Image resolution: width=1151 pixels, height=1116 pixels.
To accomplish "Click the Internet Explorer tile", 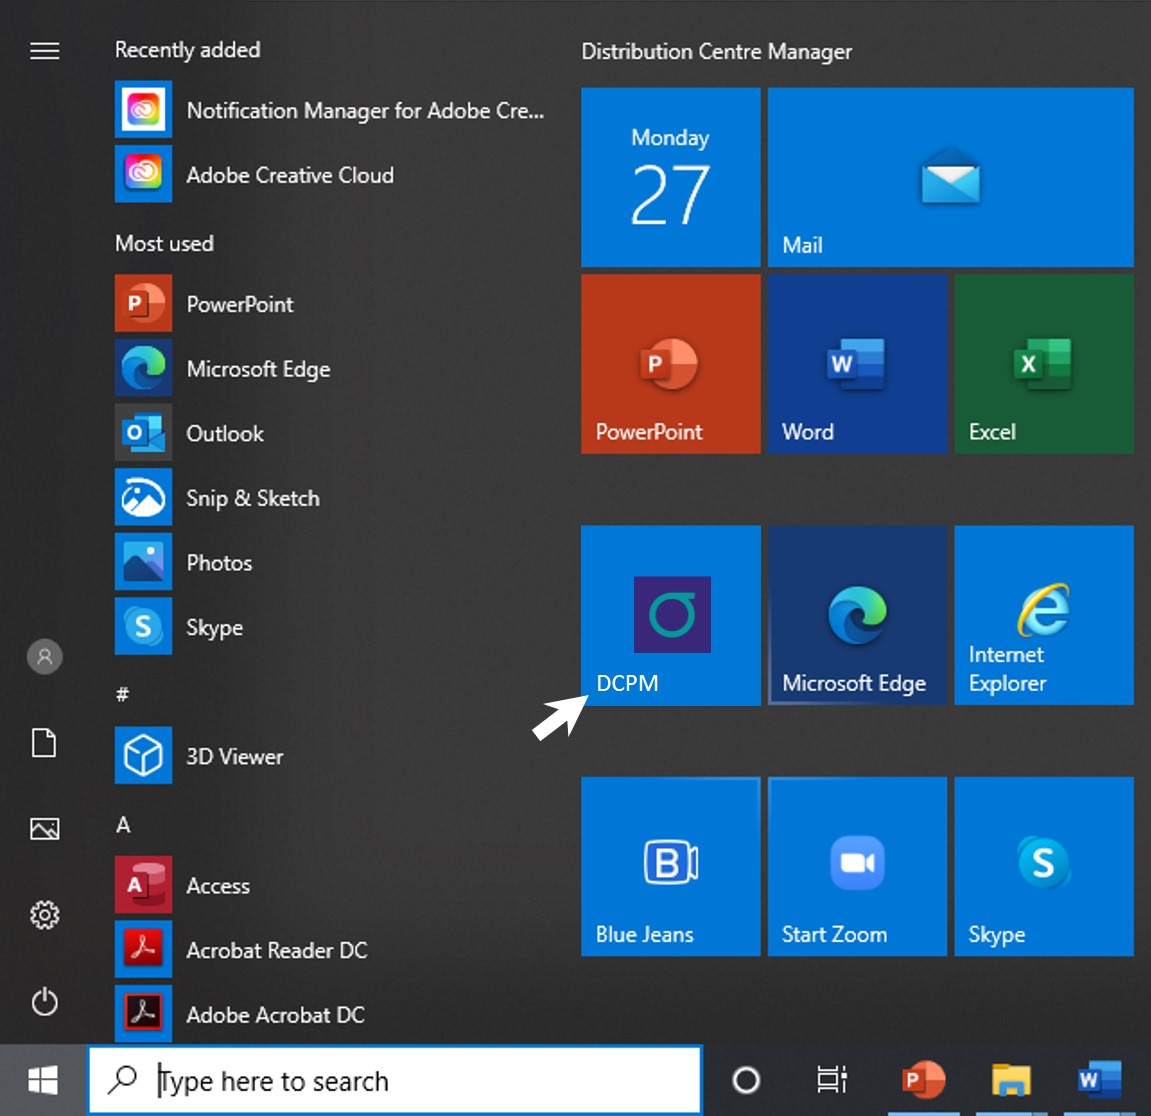I will click(1043, 615).
